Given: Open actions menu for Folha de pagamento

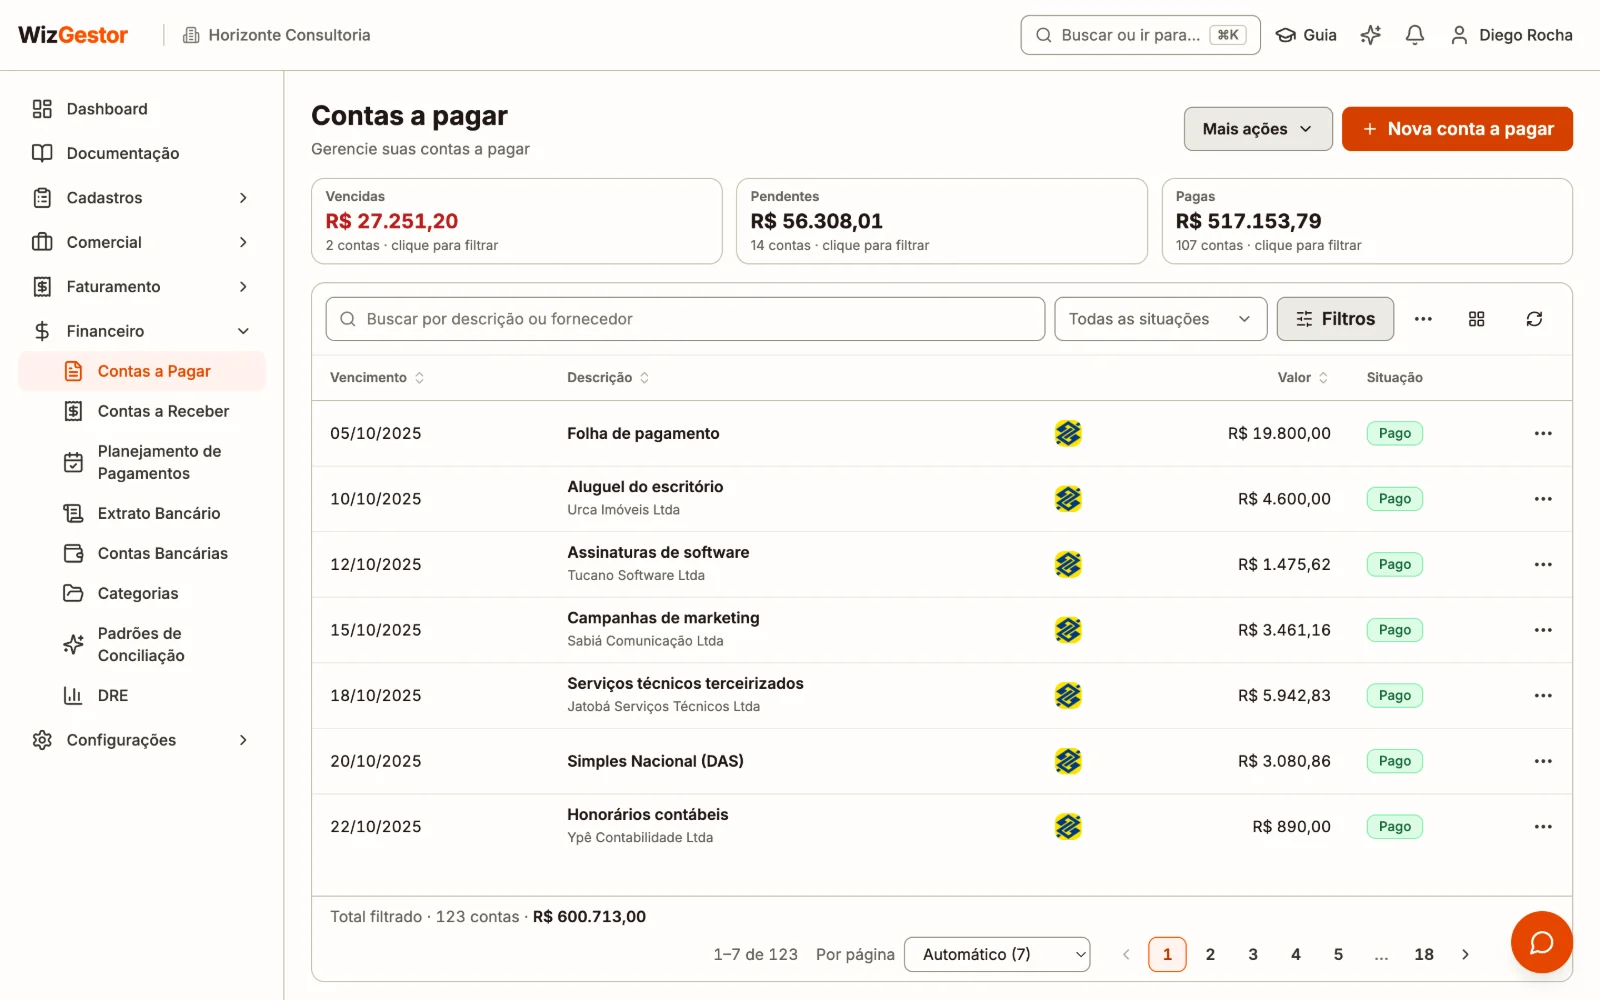Looking at the screenshot, I should tap(1543, 433).
